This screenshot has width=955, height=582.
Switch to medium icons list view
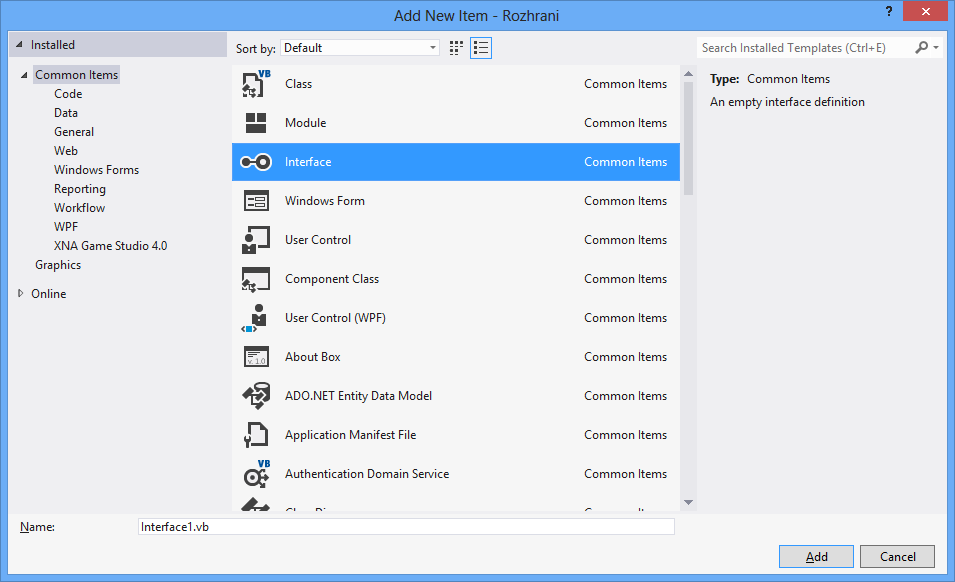(481, 48)
